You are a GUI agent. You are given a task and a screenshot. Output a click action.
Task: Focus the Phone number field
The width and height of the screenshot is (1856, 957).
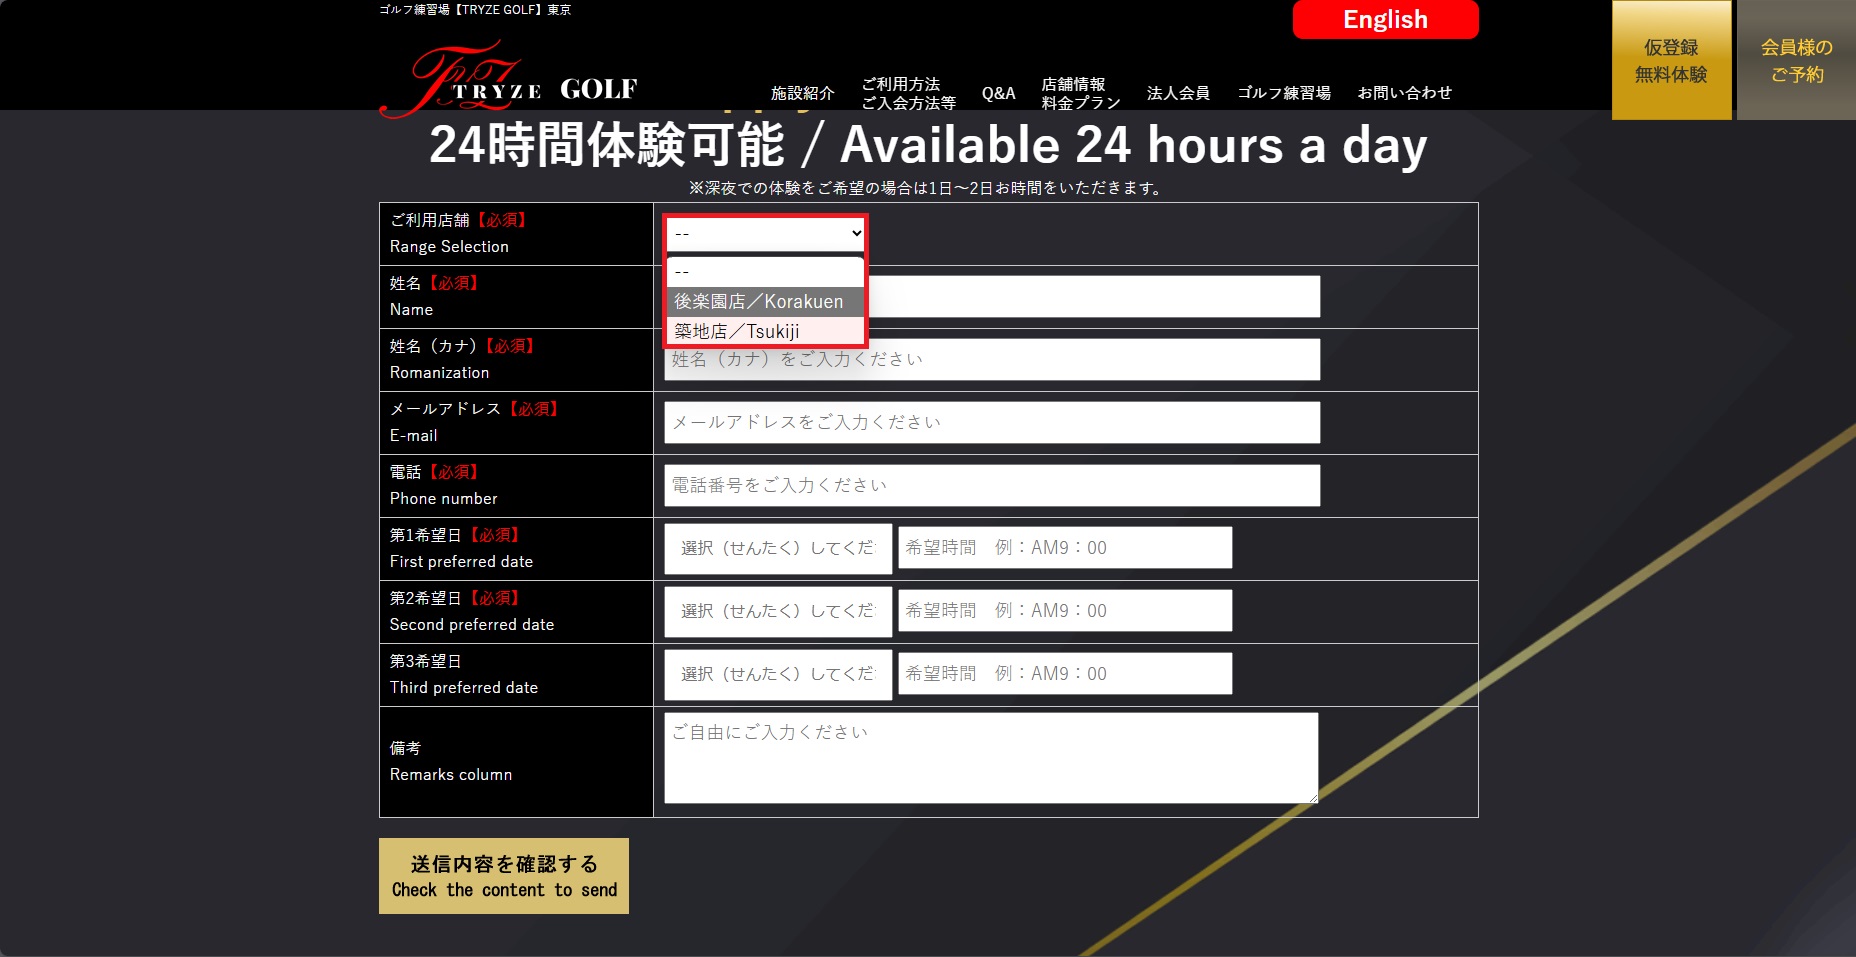pos(992,485)
